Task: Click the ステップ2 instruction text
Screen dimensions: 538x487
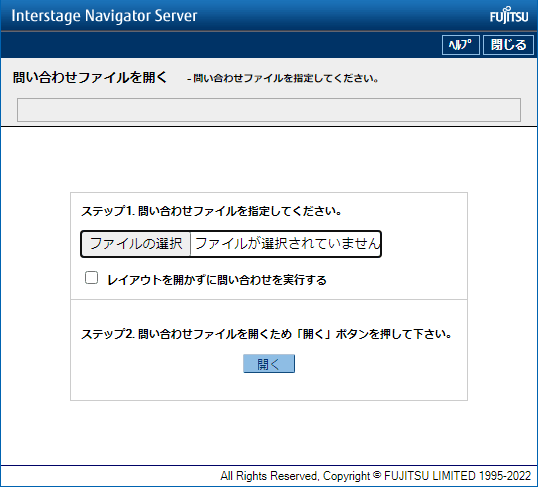Action: (x=266, y=334)
